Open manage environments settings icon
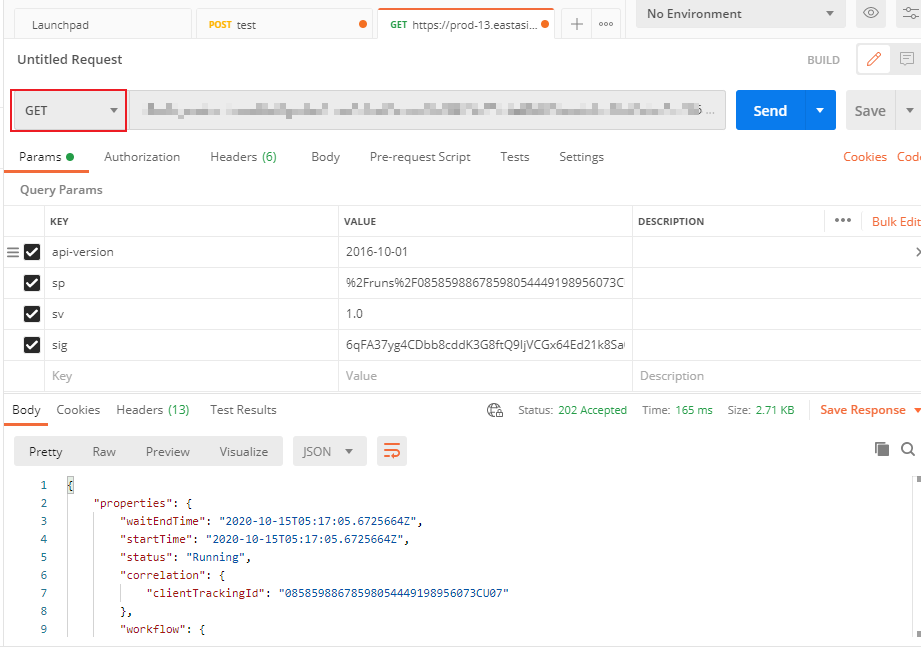Screen dimensions: 921x648 [910, 13]
